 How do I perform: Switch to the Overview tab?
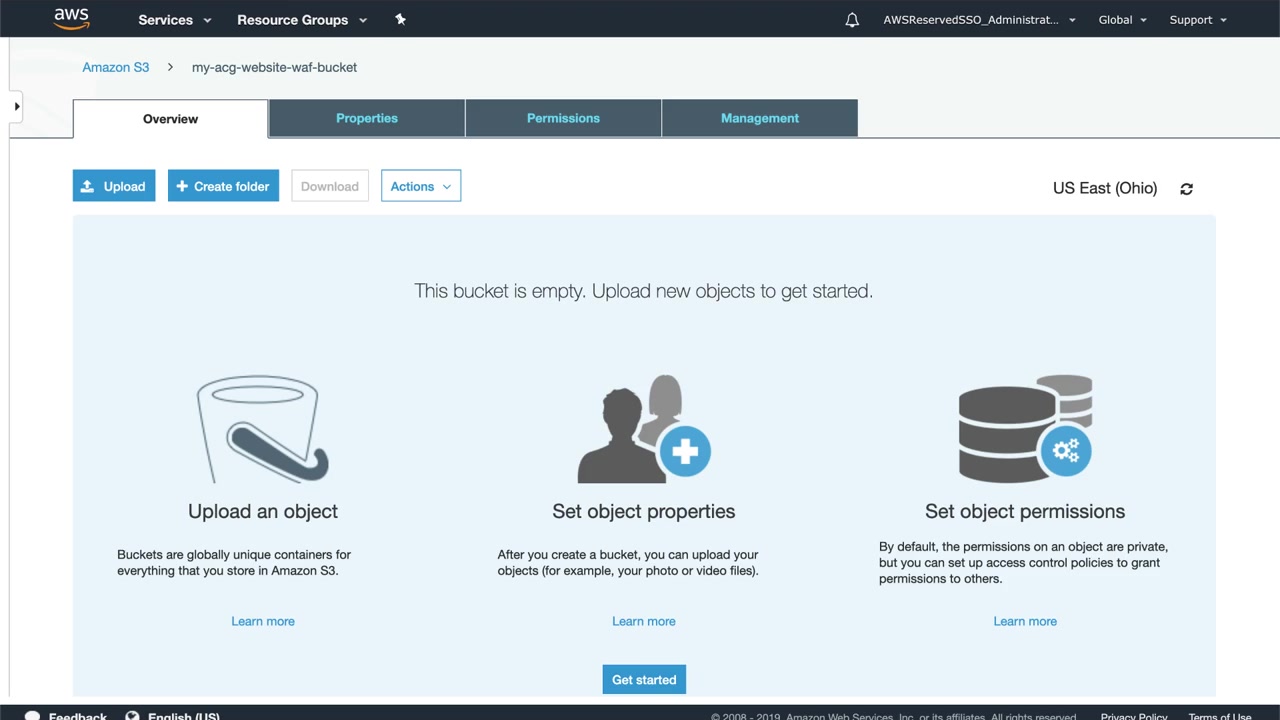tap(171, 119)
